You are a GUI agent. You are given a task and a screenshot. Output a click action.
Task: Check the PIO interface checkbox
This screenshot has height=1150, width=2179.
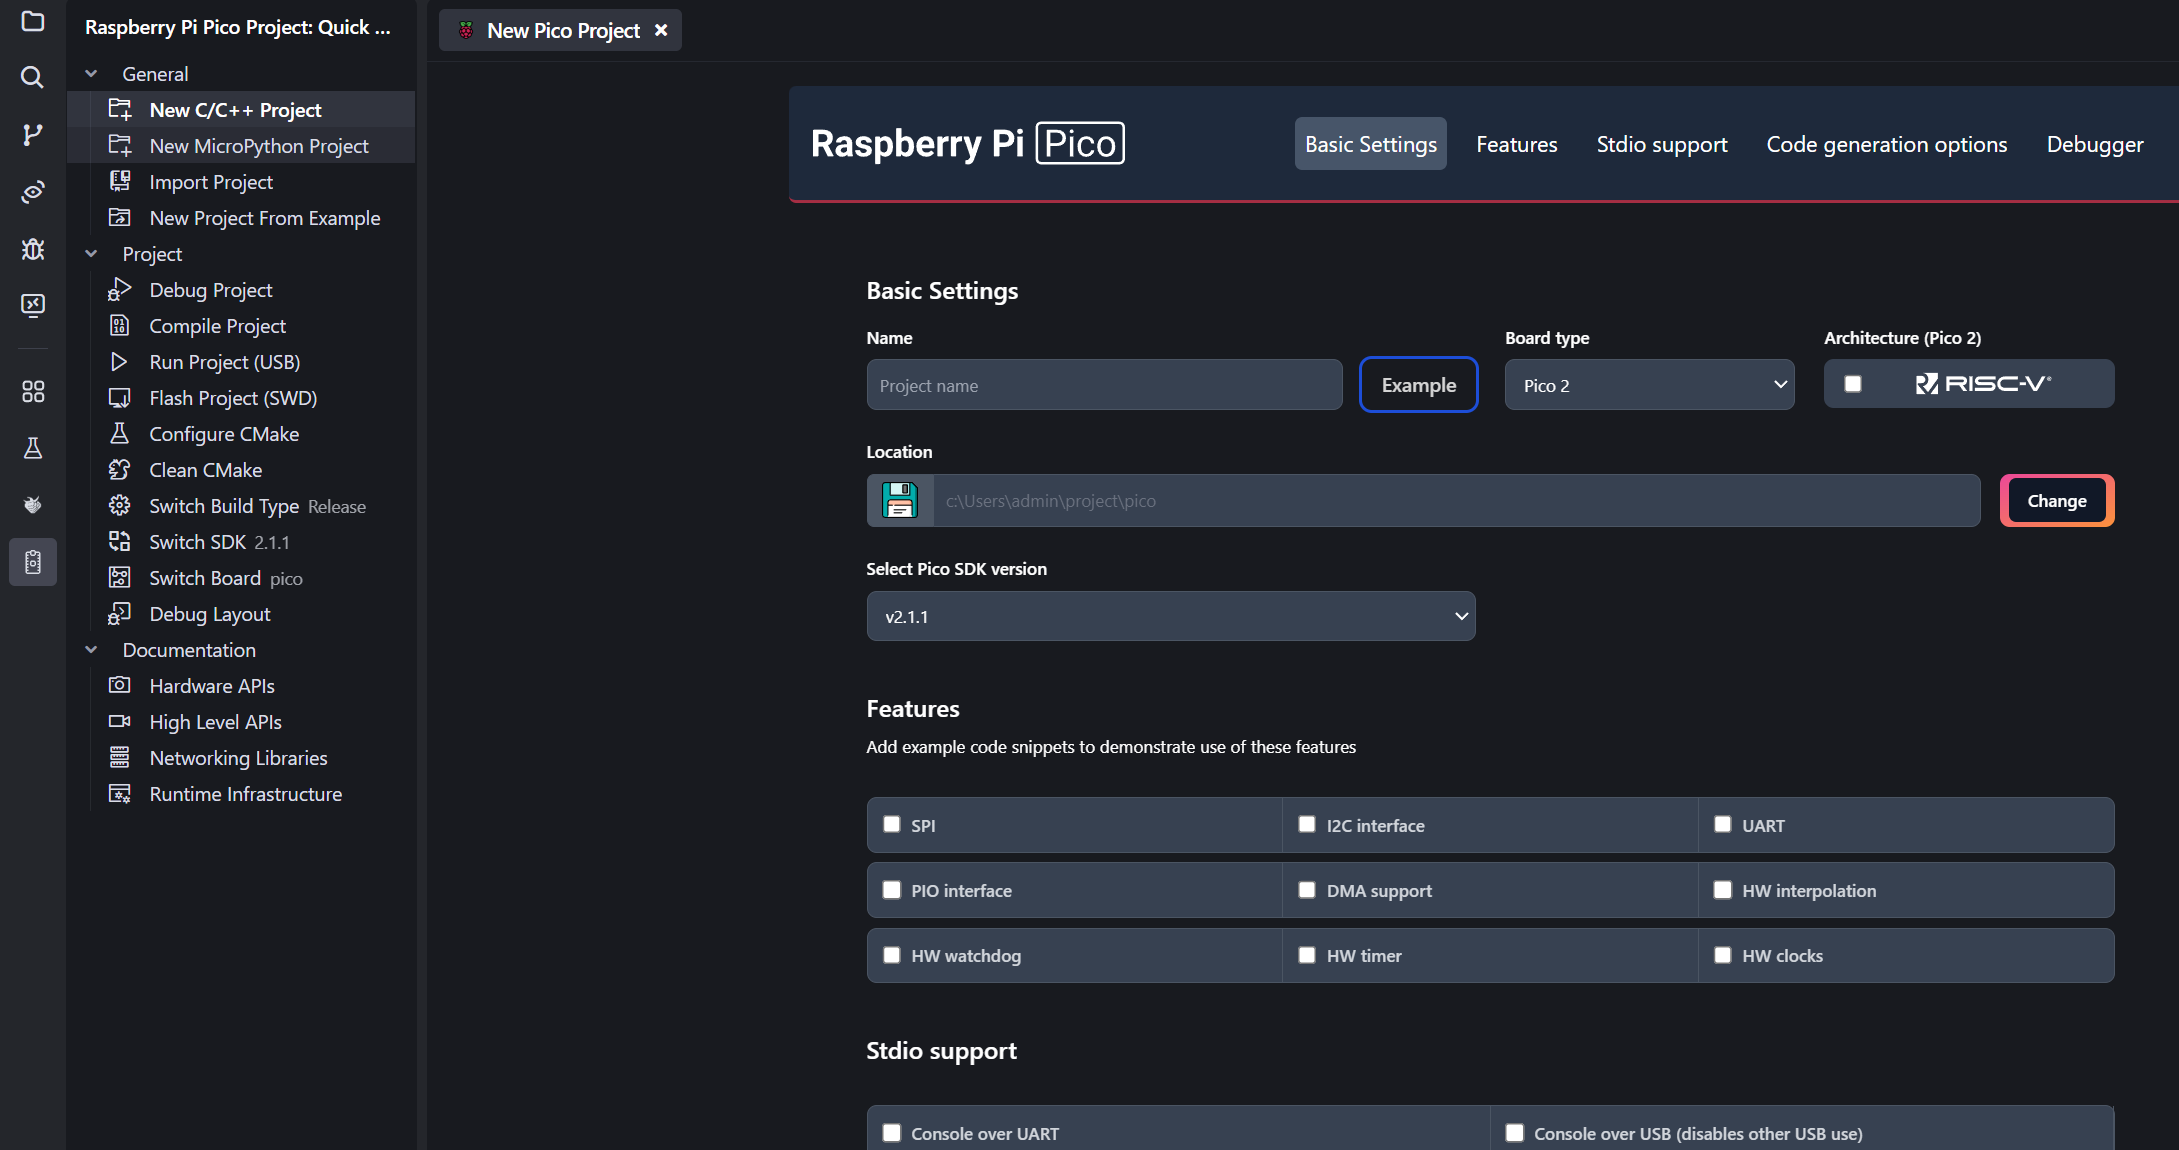click(892, 890)
